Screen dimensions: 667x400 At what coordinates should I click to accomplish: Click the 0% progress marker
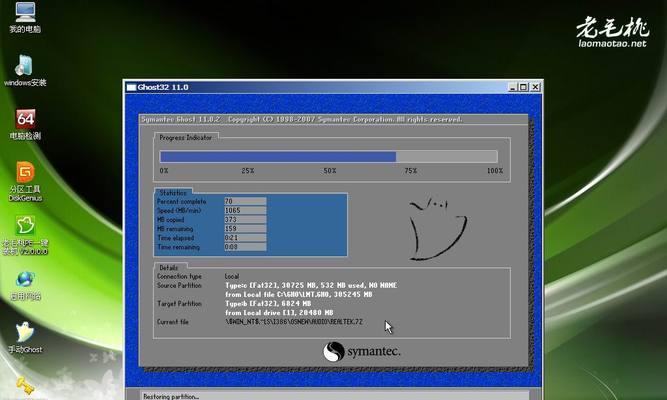tap(164, 171)
